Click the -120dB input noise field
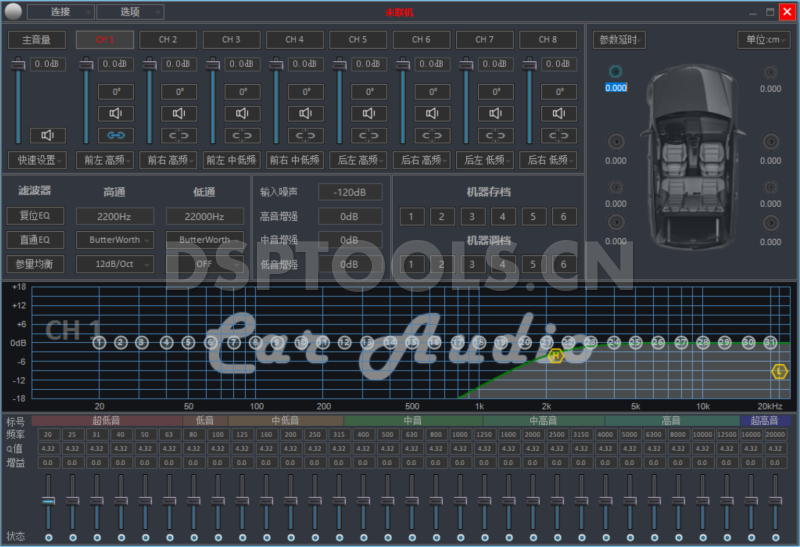The height and width of the screenshot is (547, 800). (350, 192)
